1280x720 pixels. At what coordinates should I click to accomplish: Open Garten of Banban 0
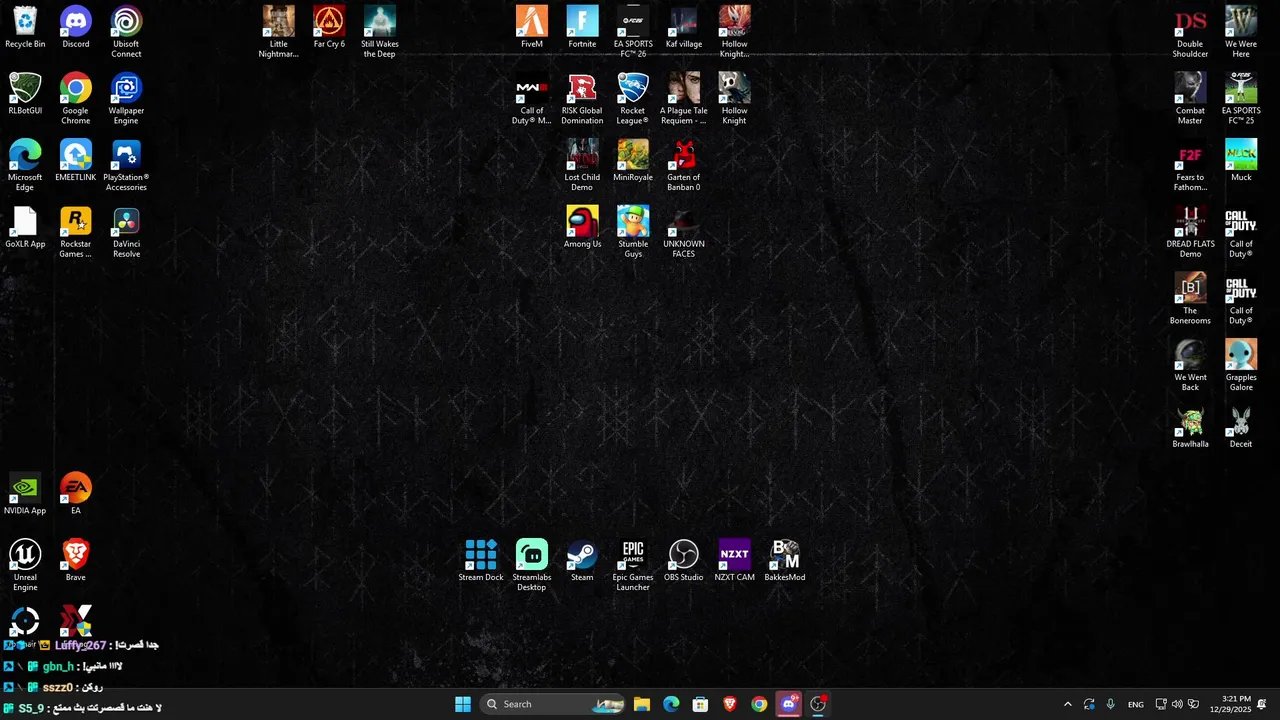coord(684,165)
